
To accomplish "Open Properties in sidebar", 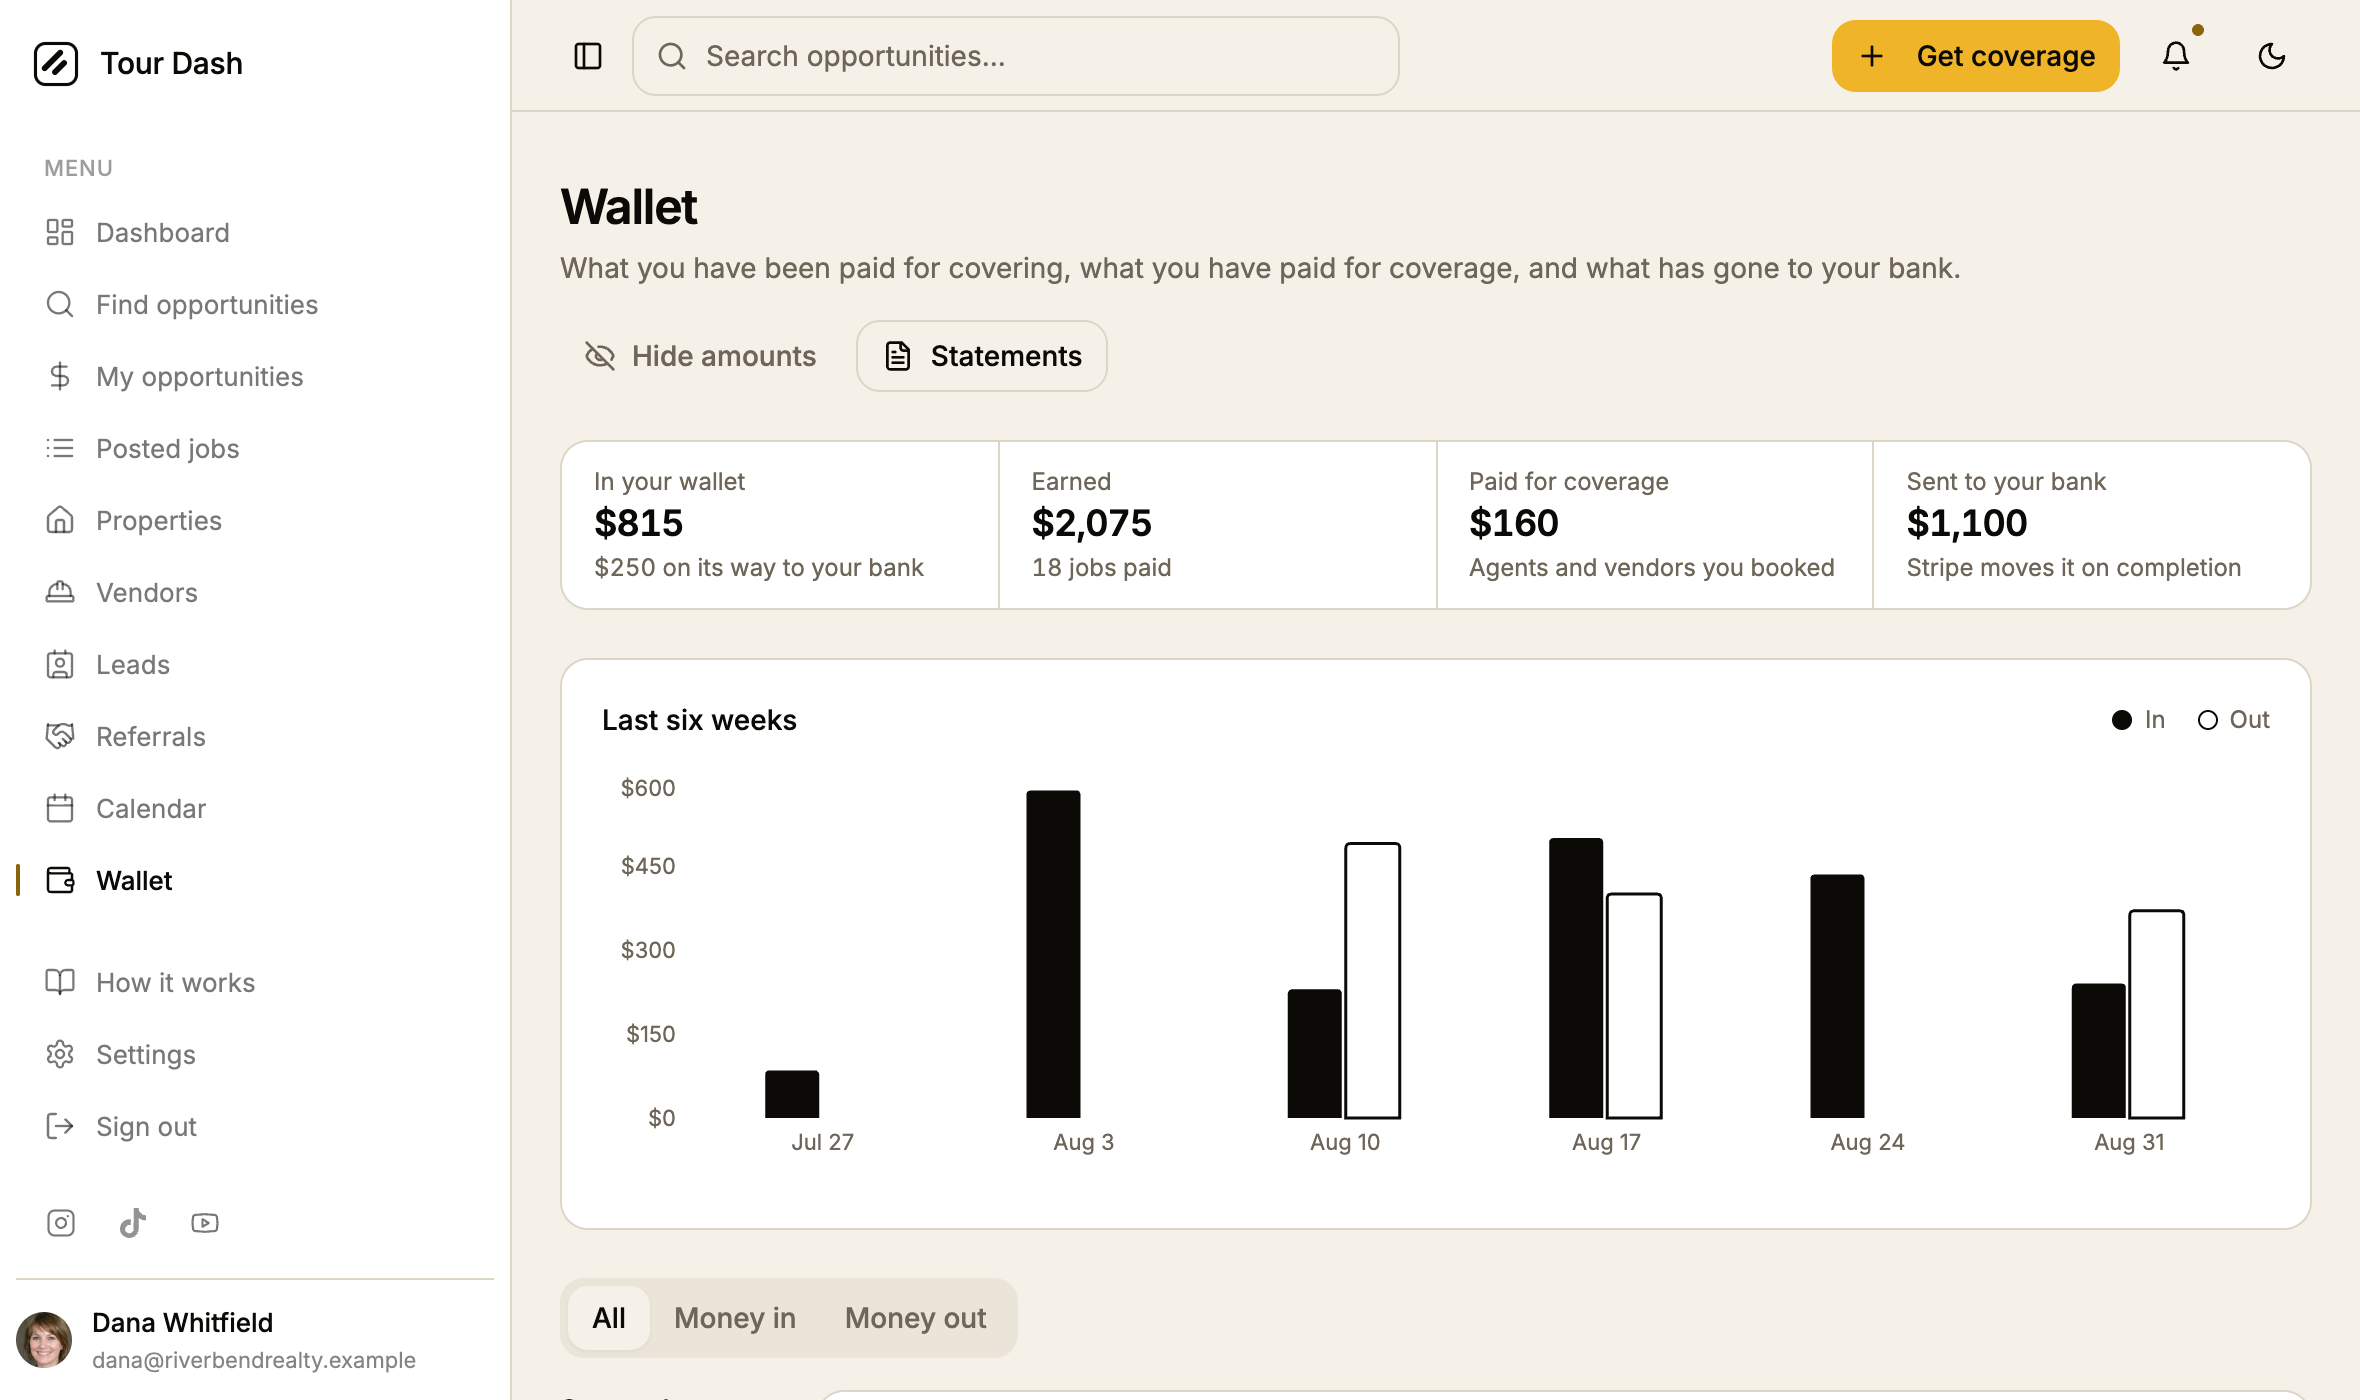I will [x=255, y=520].
